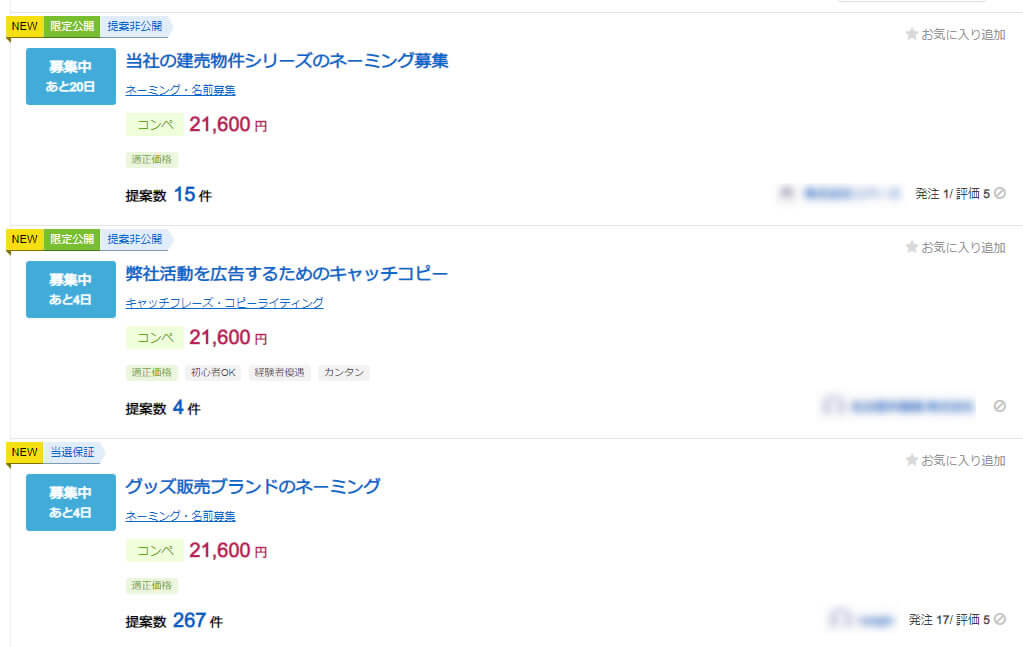Open the client avatar on the キャッチコピー listing
Viewport: 1023px width, 647px height.
[832, 406]
